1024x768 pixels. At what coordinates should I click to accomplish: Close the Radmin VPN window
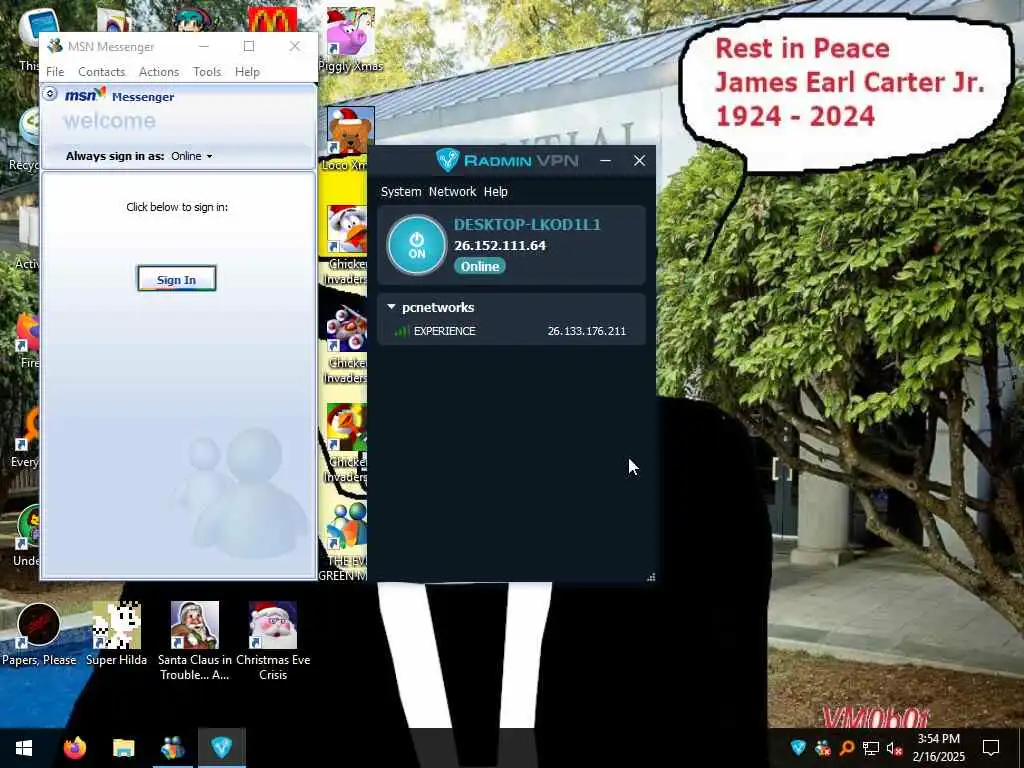click(639, 161)
